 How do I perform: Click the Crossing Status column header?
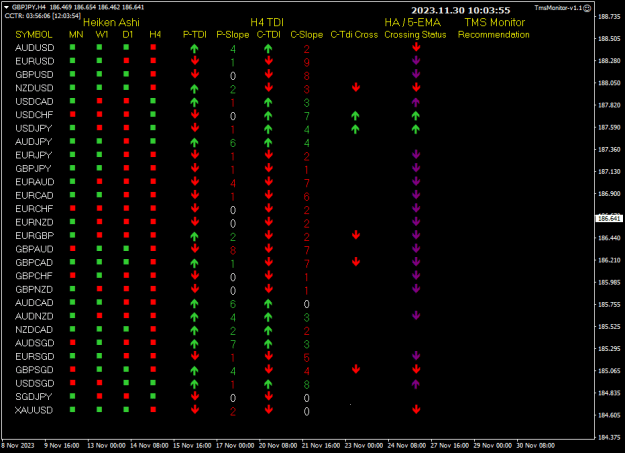pos(415,35)
